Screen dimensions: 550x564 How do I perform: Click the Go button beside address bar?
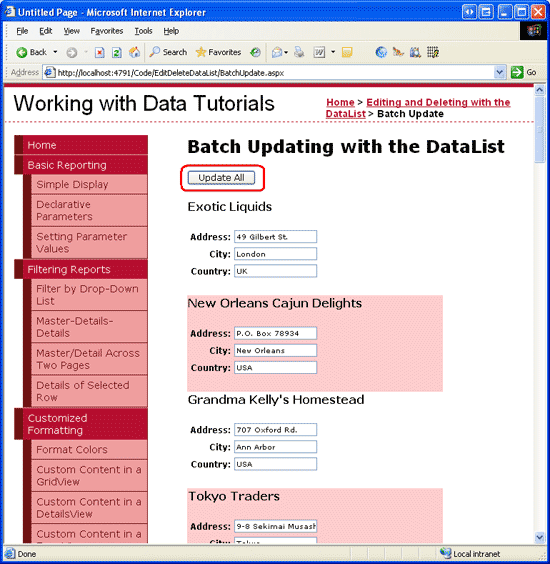(x=524, y=73)
